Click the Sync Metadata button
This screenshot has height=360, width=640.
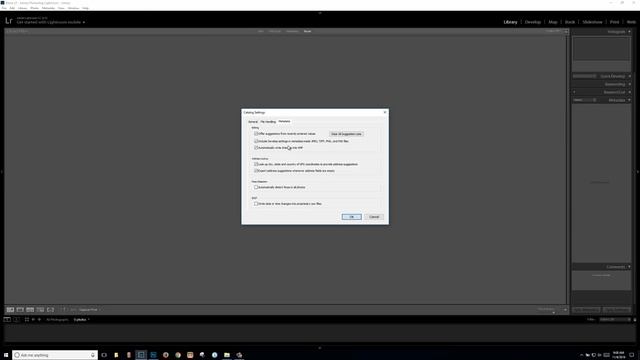click(x=587, y=310)
